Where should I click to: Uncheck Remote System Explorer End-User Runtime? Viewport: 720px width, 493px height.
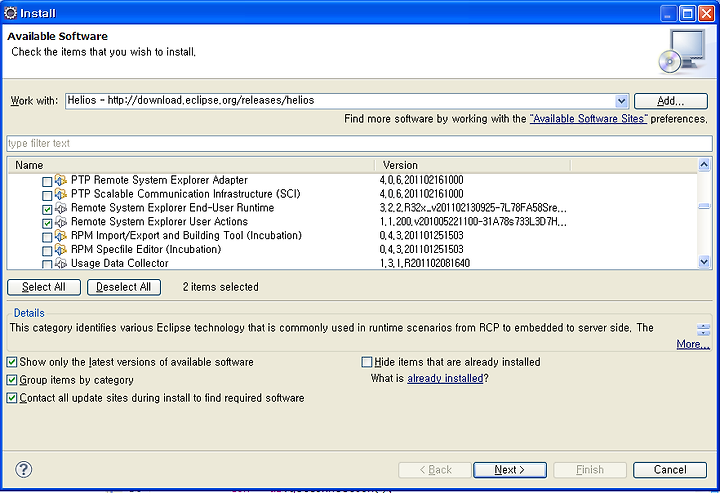point(47,209)
